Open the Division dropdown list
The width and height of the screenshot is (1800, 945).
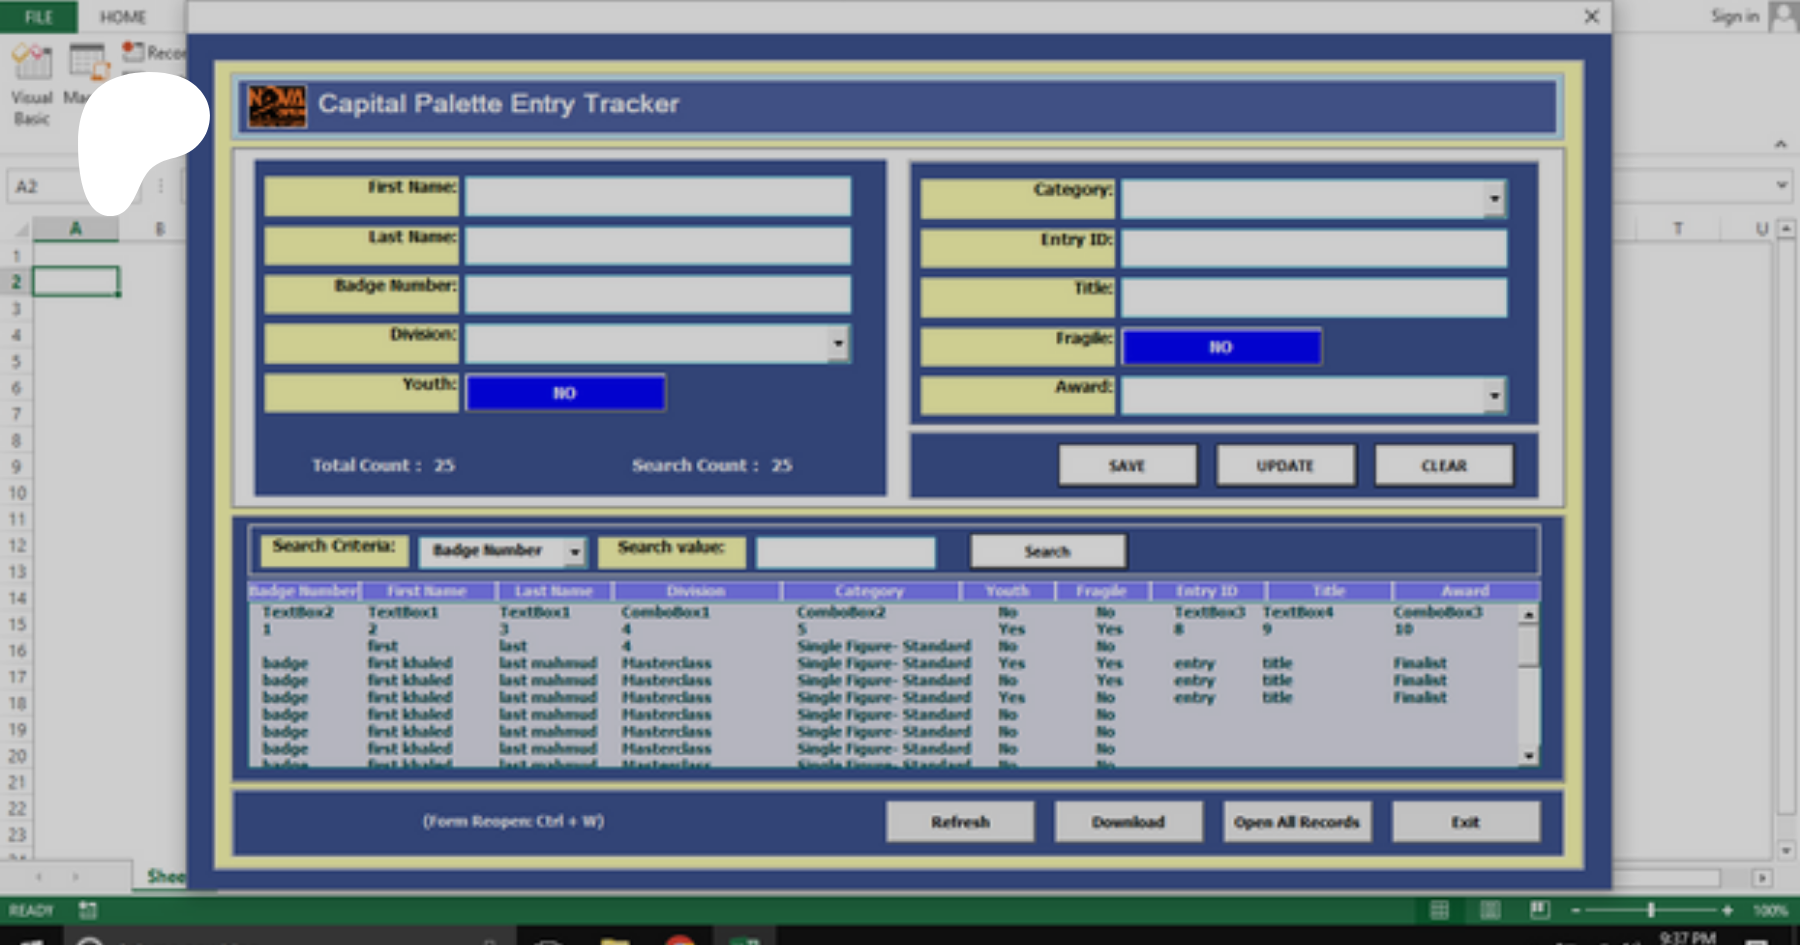838,344
